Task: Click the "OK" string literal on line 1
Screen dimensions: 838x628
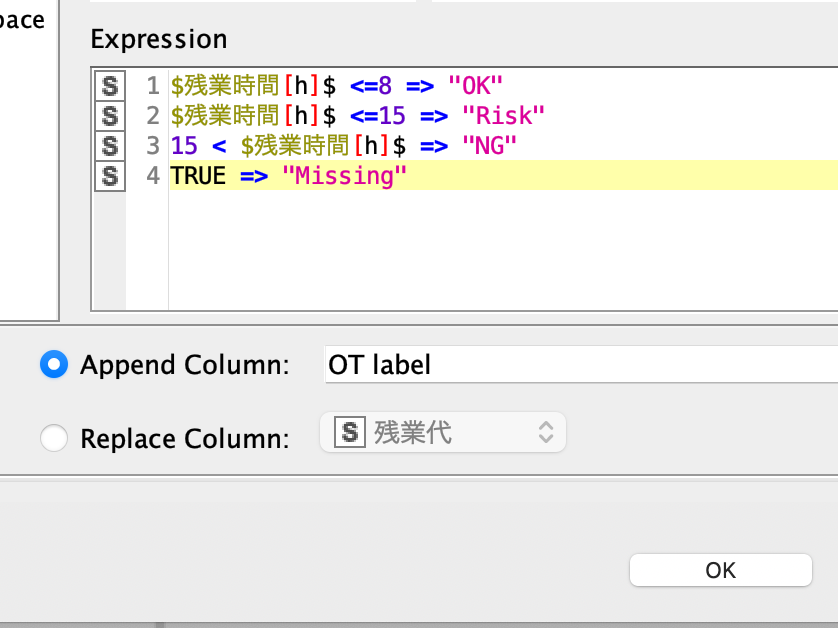Action: point(474,85)
